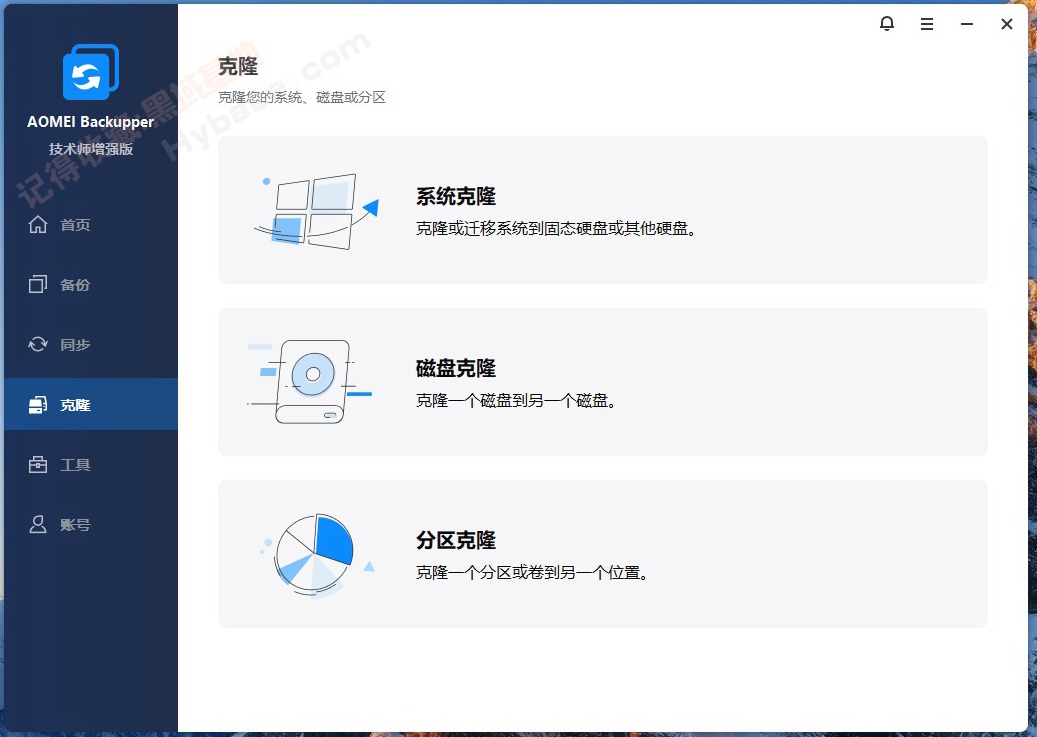Open the hamburger menu icon

point(926,23)
